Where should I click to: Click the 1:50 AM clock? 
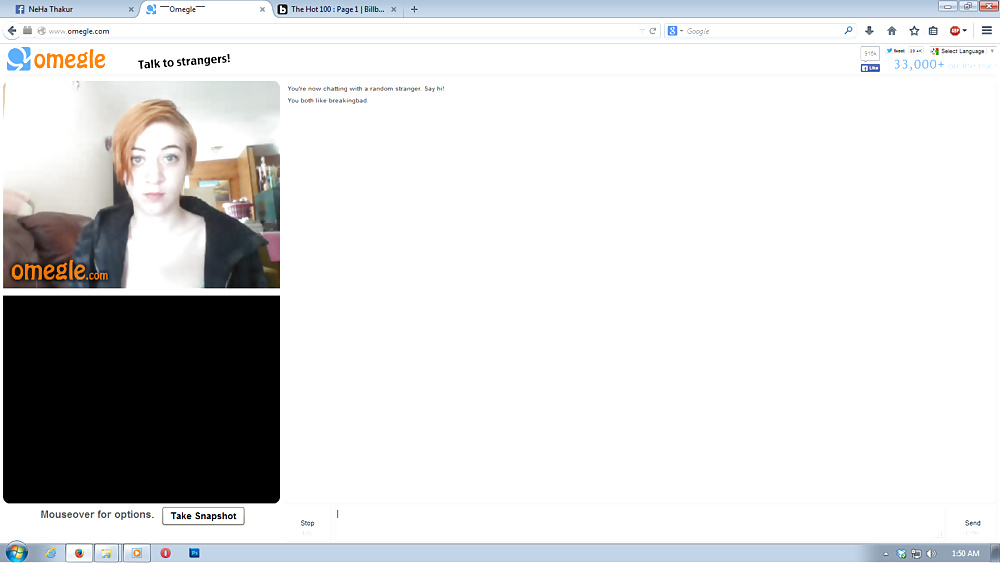pyautogui.click(x=965, y=553)
